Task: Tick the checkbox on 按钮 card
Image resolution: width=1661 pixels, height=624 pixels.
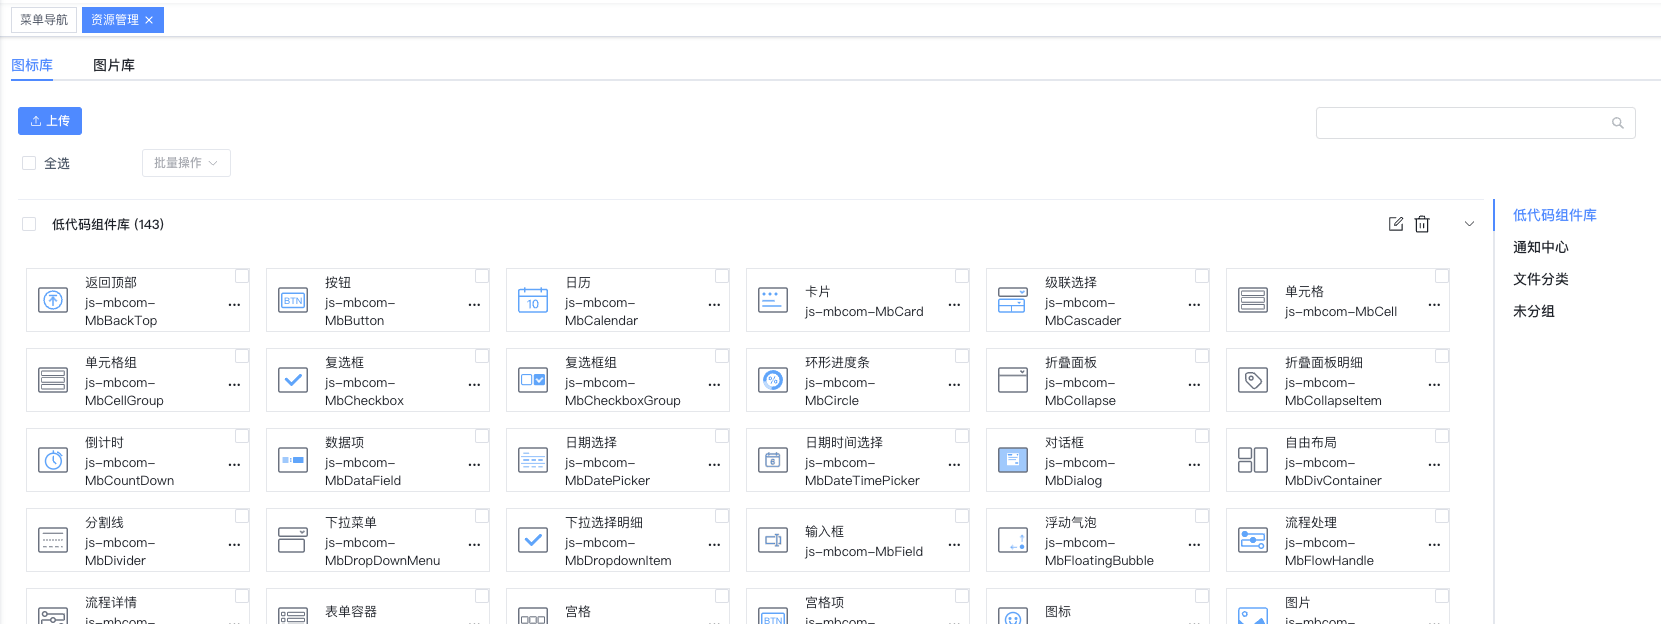Action: click(x=482, y=276)
